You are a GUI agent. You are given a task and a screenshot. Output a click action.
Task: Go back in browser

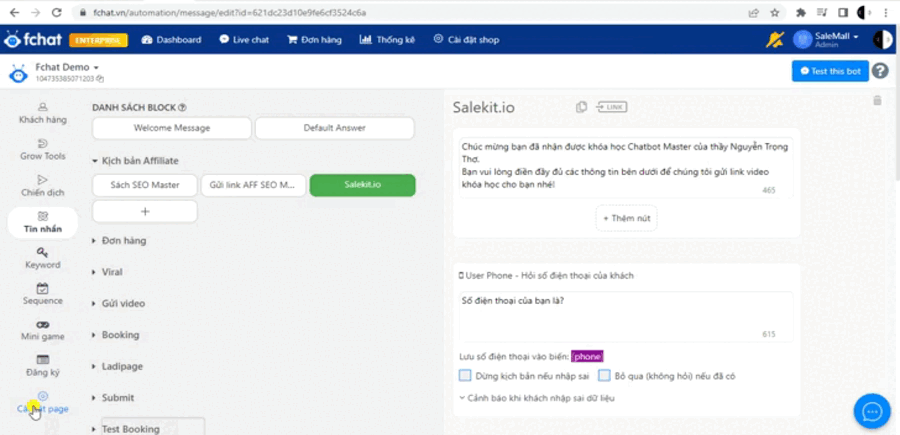pos(14,12)
